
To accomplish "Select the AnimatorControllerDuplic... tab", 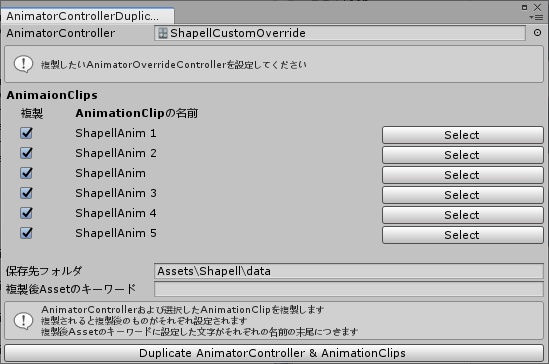I will (88, 16).
